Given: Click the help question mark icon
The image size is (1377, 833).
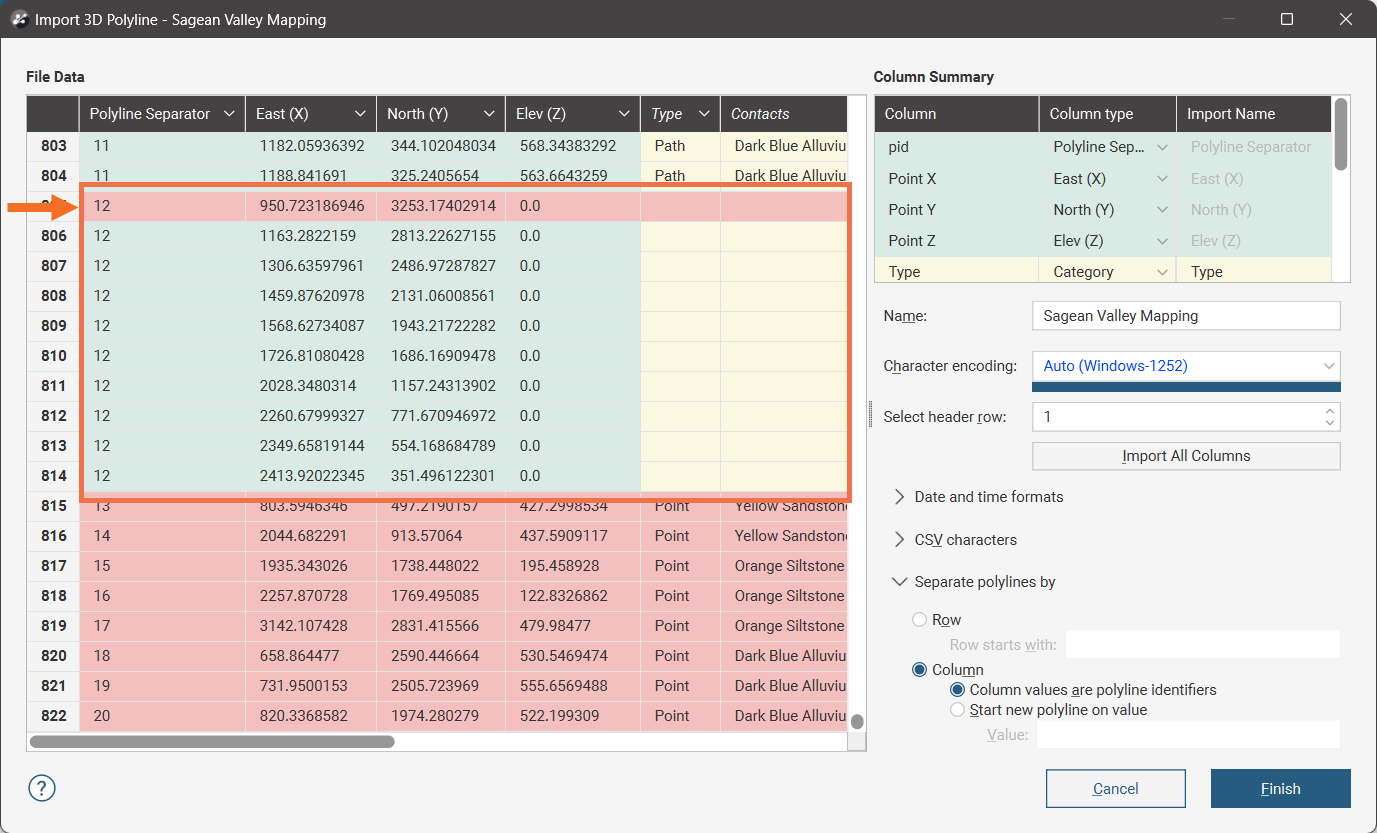Looking at the screenshot, I should 42,788.
